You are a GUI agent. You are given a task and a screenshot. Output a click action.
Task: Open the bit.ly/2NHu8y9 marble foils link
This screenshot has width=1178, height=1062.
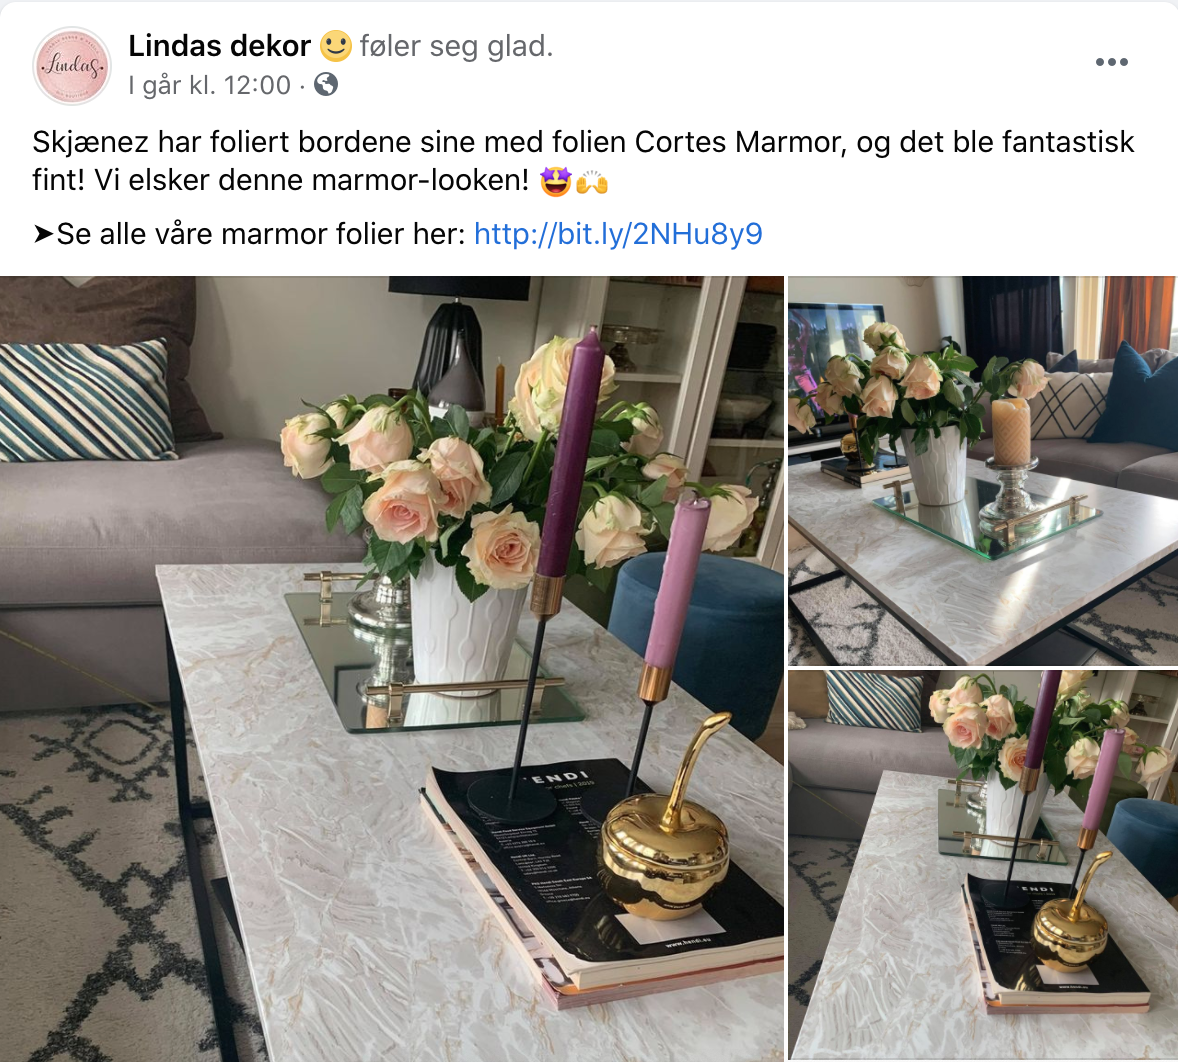tap(618, 234)
